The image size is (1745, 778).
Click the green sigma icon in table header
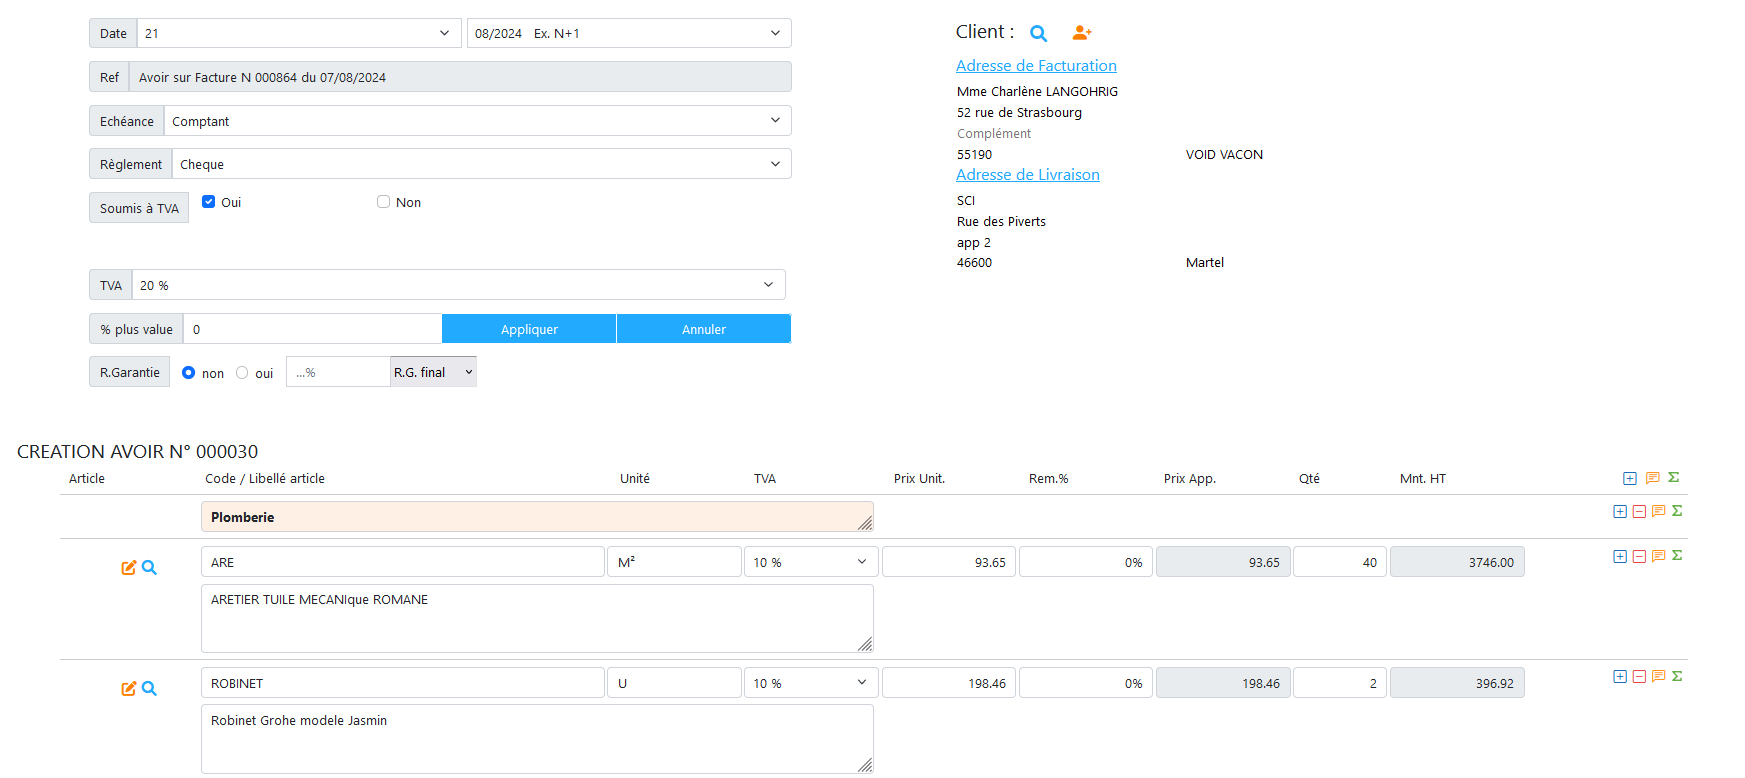[1674, 477]
